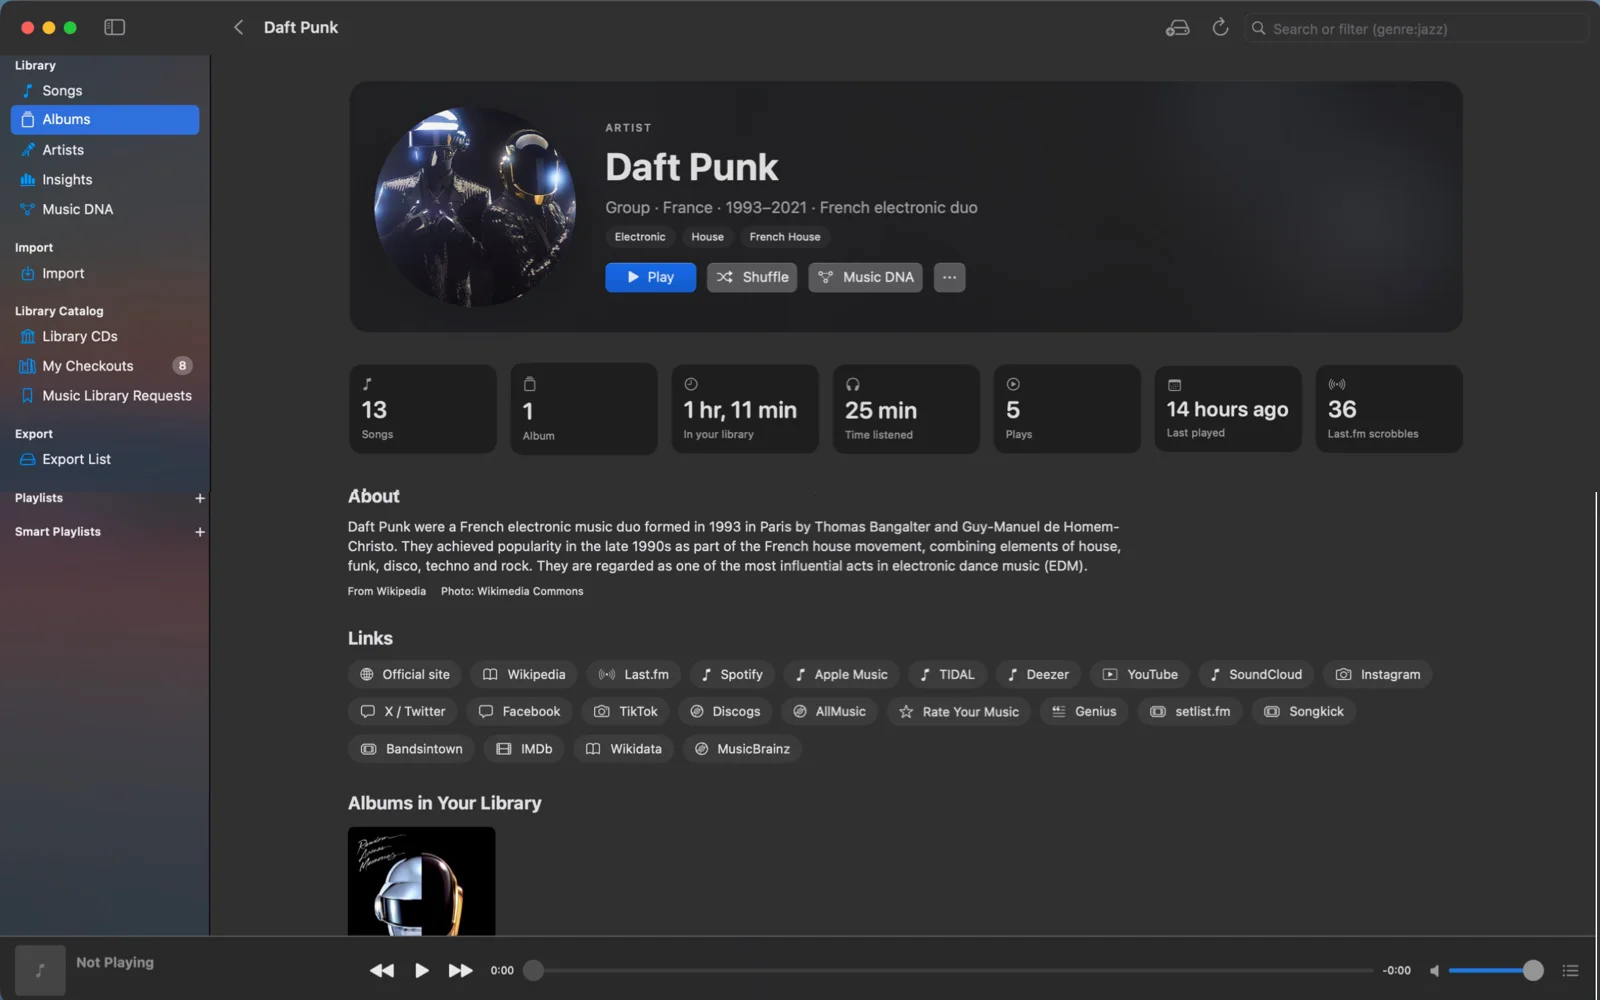
Task: Click the car mode icon in toolbar
Action: point(1177,28)
